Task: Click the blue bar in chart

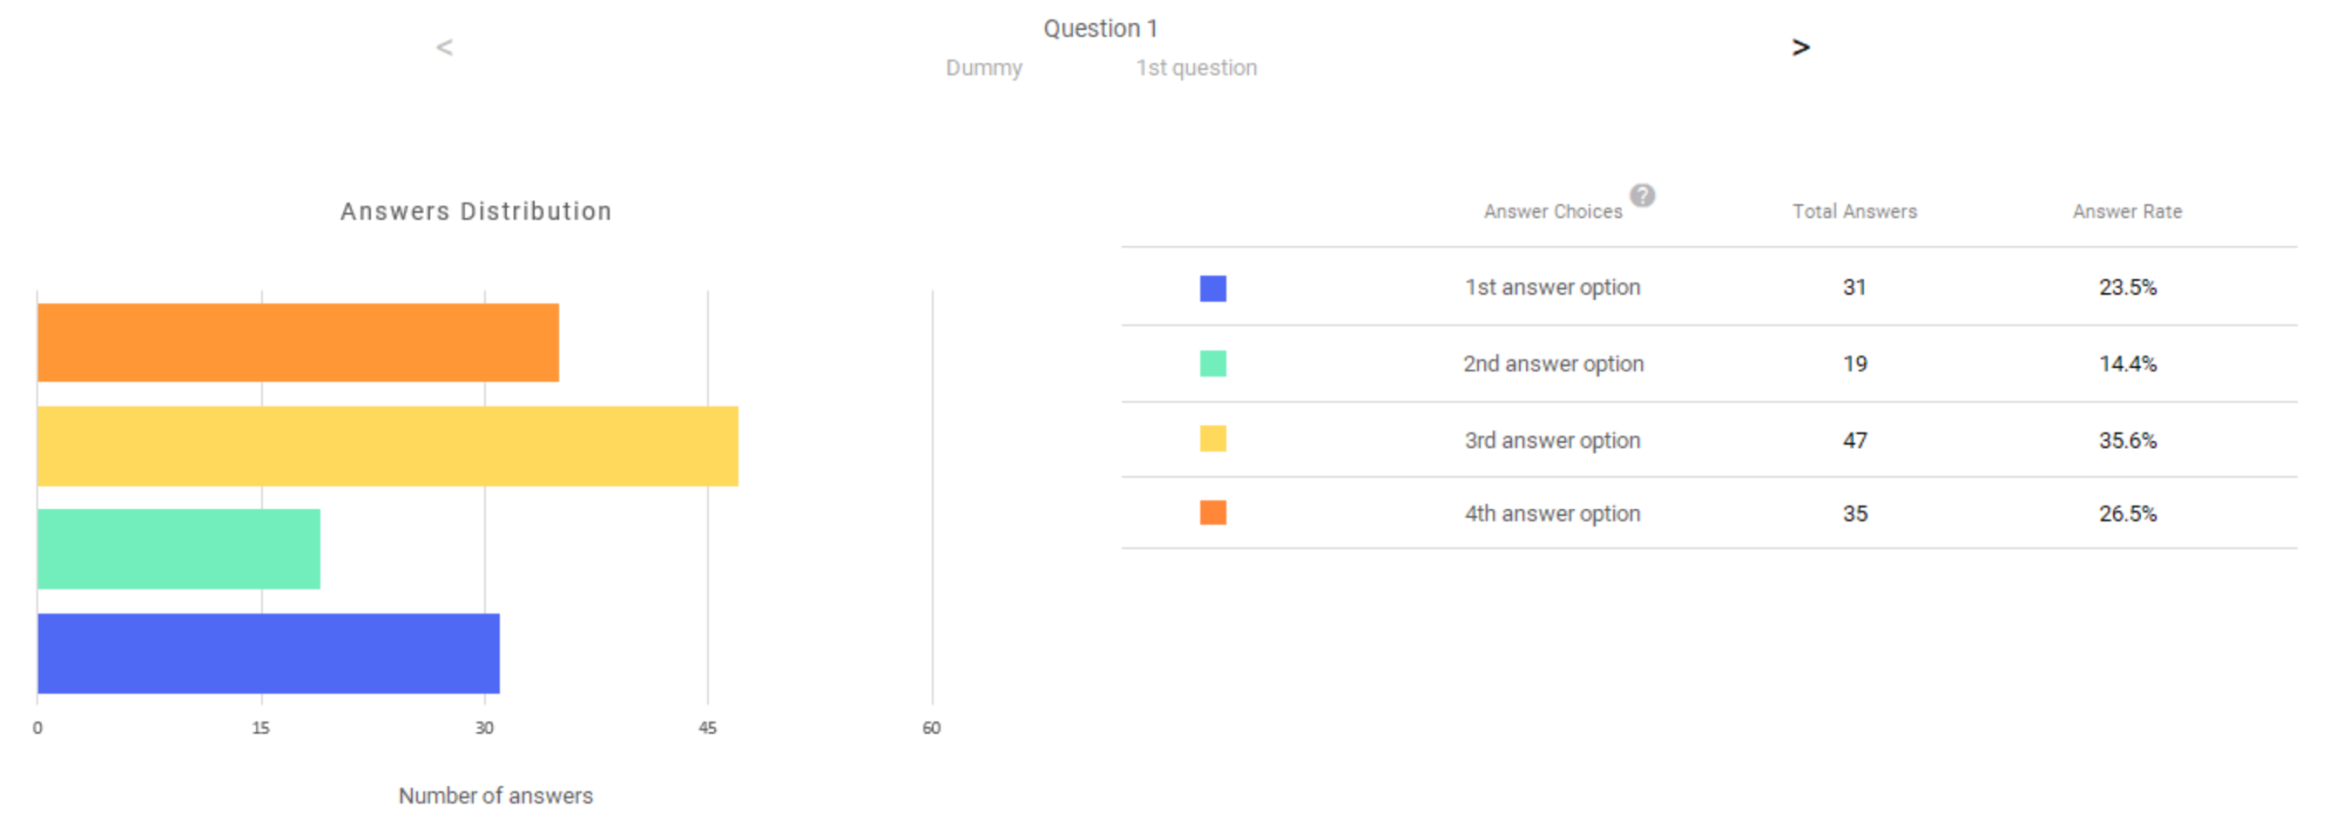Action: [x=269, y=653]
